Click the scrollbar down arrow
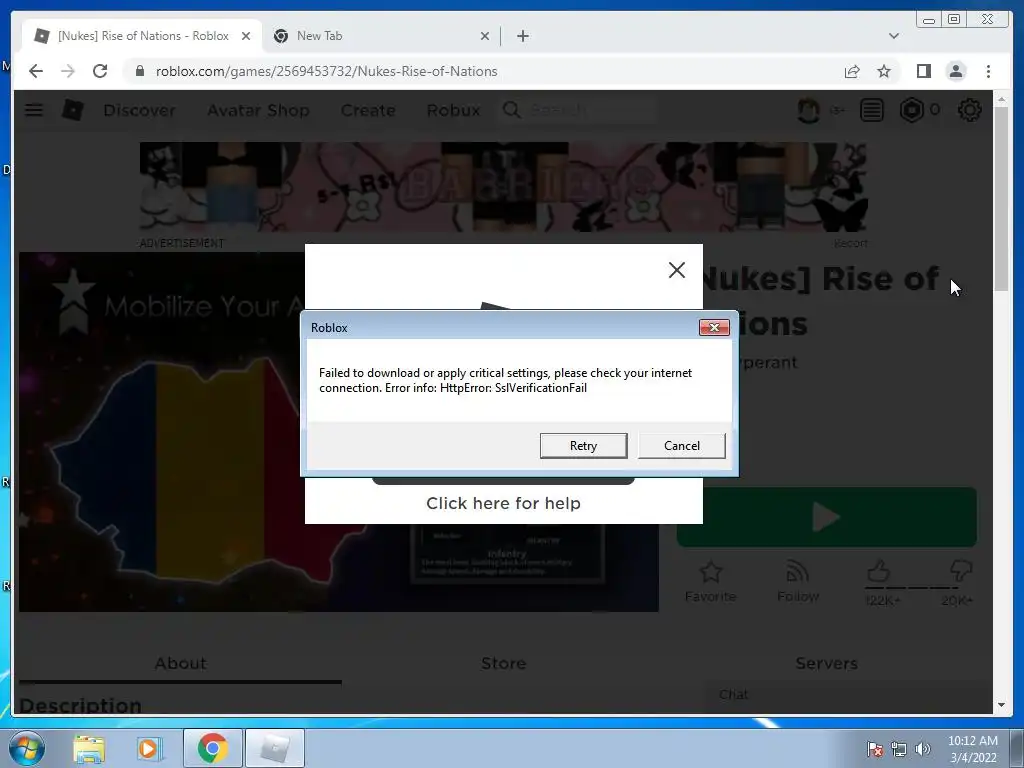 [x=1001, y=705]
